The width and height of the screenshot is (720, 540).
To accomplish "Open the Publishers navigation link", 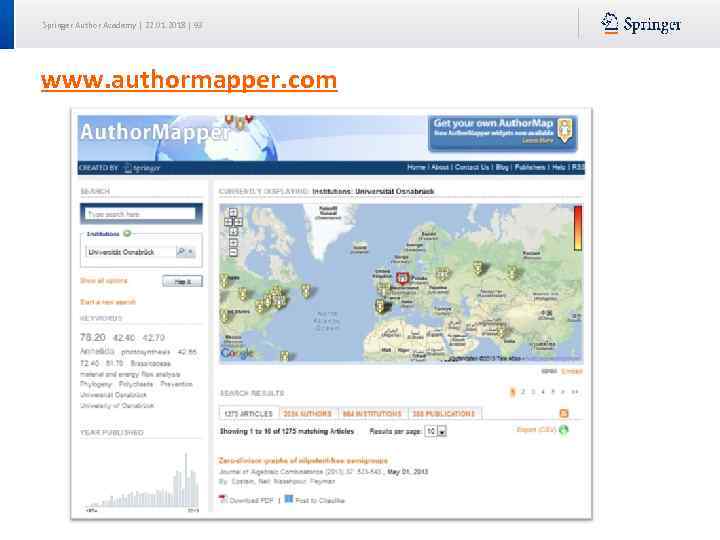I will point(530,167).
